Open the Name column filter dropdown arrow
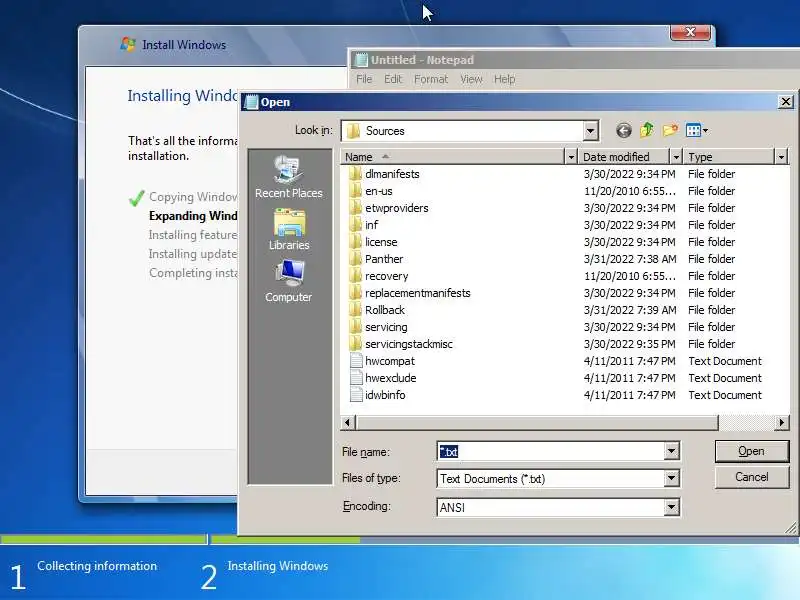The height and width of the screenshot is (600, 800). click(x=571, y=157)
